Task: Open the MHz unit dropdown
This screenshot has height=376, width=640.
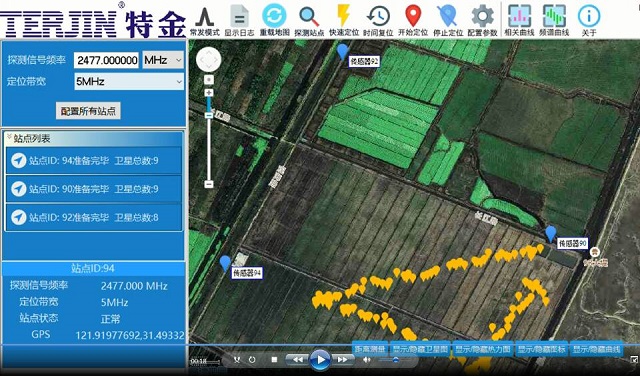Action: (x=163, y=60)
